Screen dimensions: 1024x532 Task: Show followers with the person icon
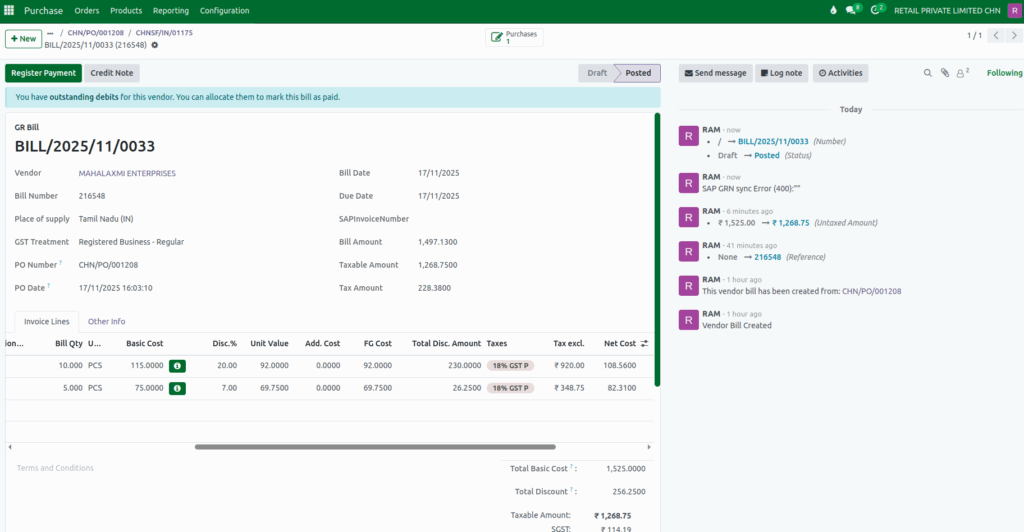(x=962, y=73)
